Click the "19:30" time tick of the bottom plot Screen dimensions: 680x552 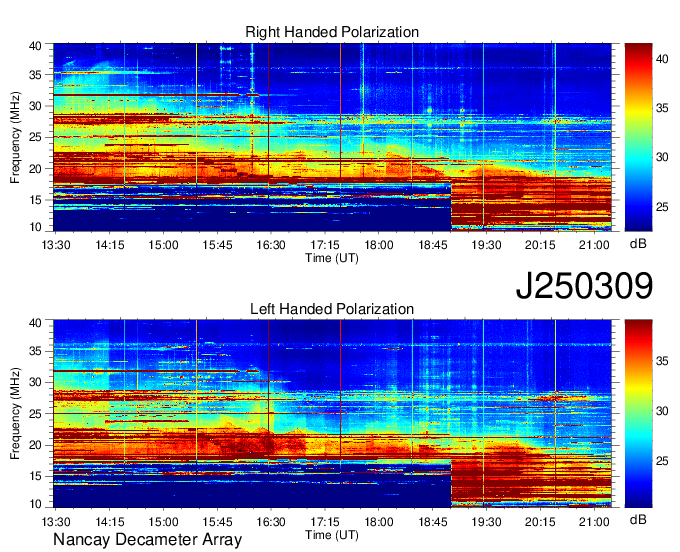[486, 522]
